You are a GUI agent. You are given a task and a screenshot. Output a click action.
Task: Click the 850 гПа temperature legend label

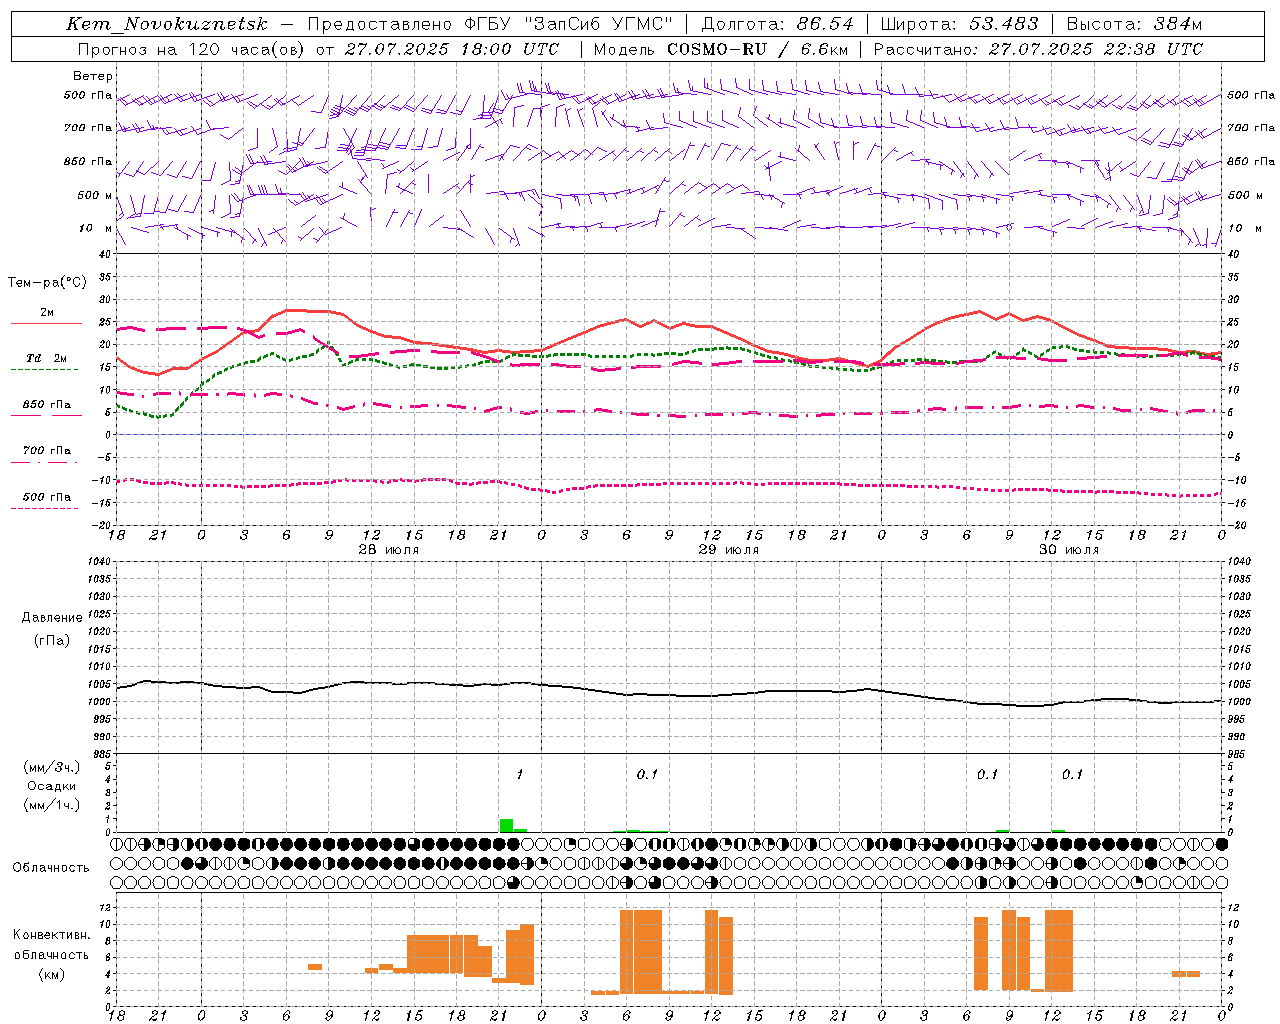click(x=47, y=405)
